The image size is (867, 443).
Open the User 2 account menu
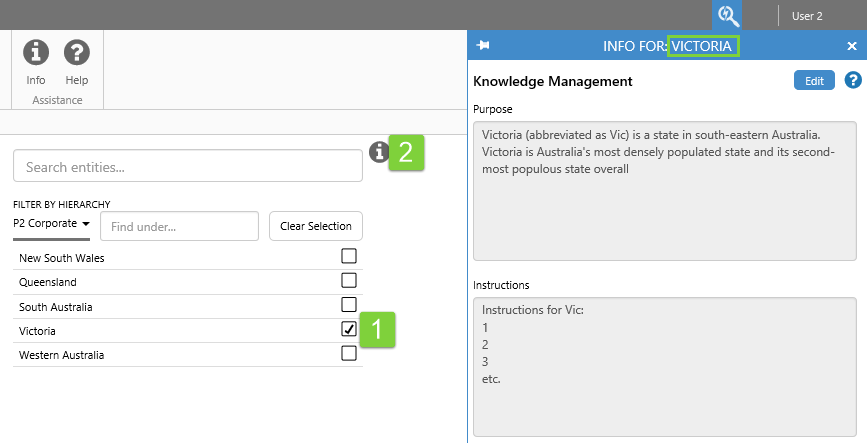pos(806,16)
